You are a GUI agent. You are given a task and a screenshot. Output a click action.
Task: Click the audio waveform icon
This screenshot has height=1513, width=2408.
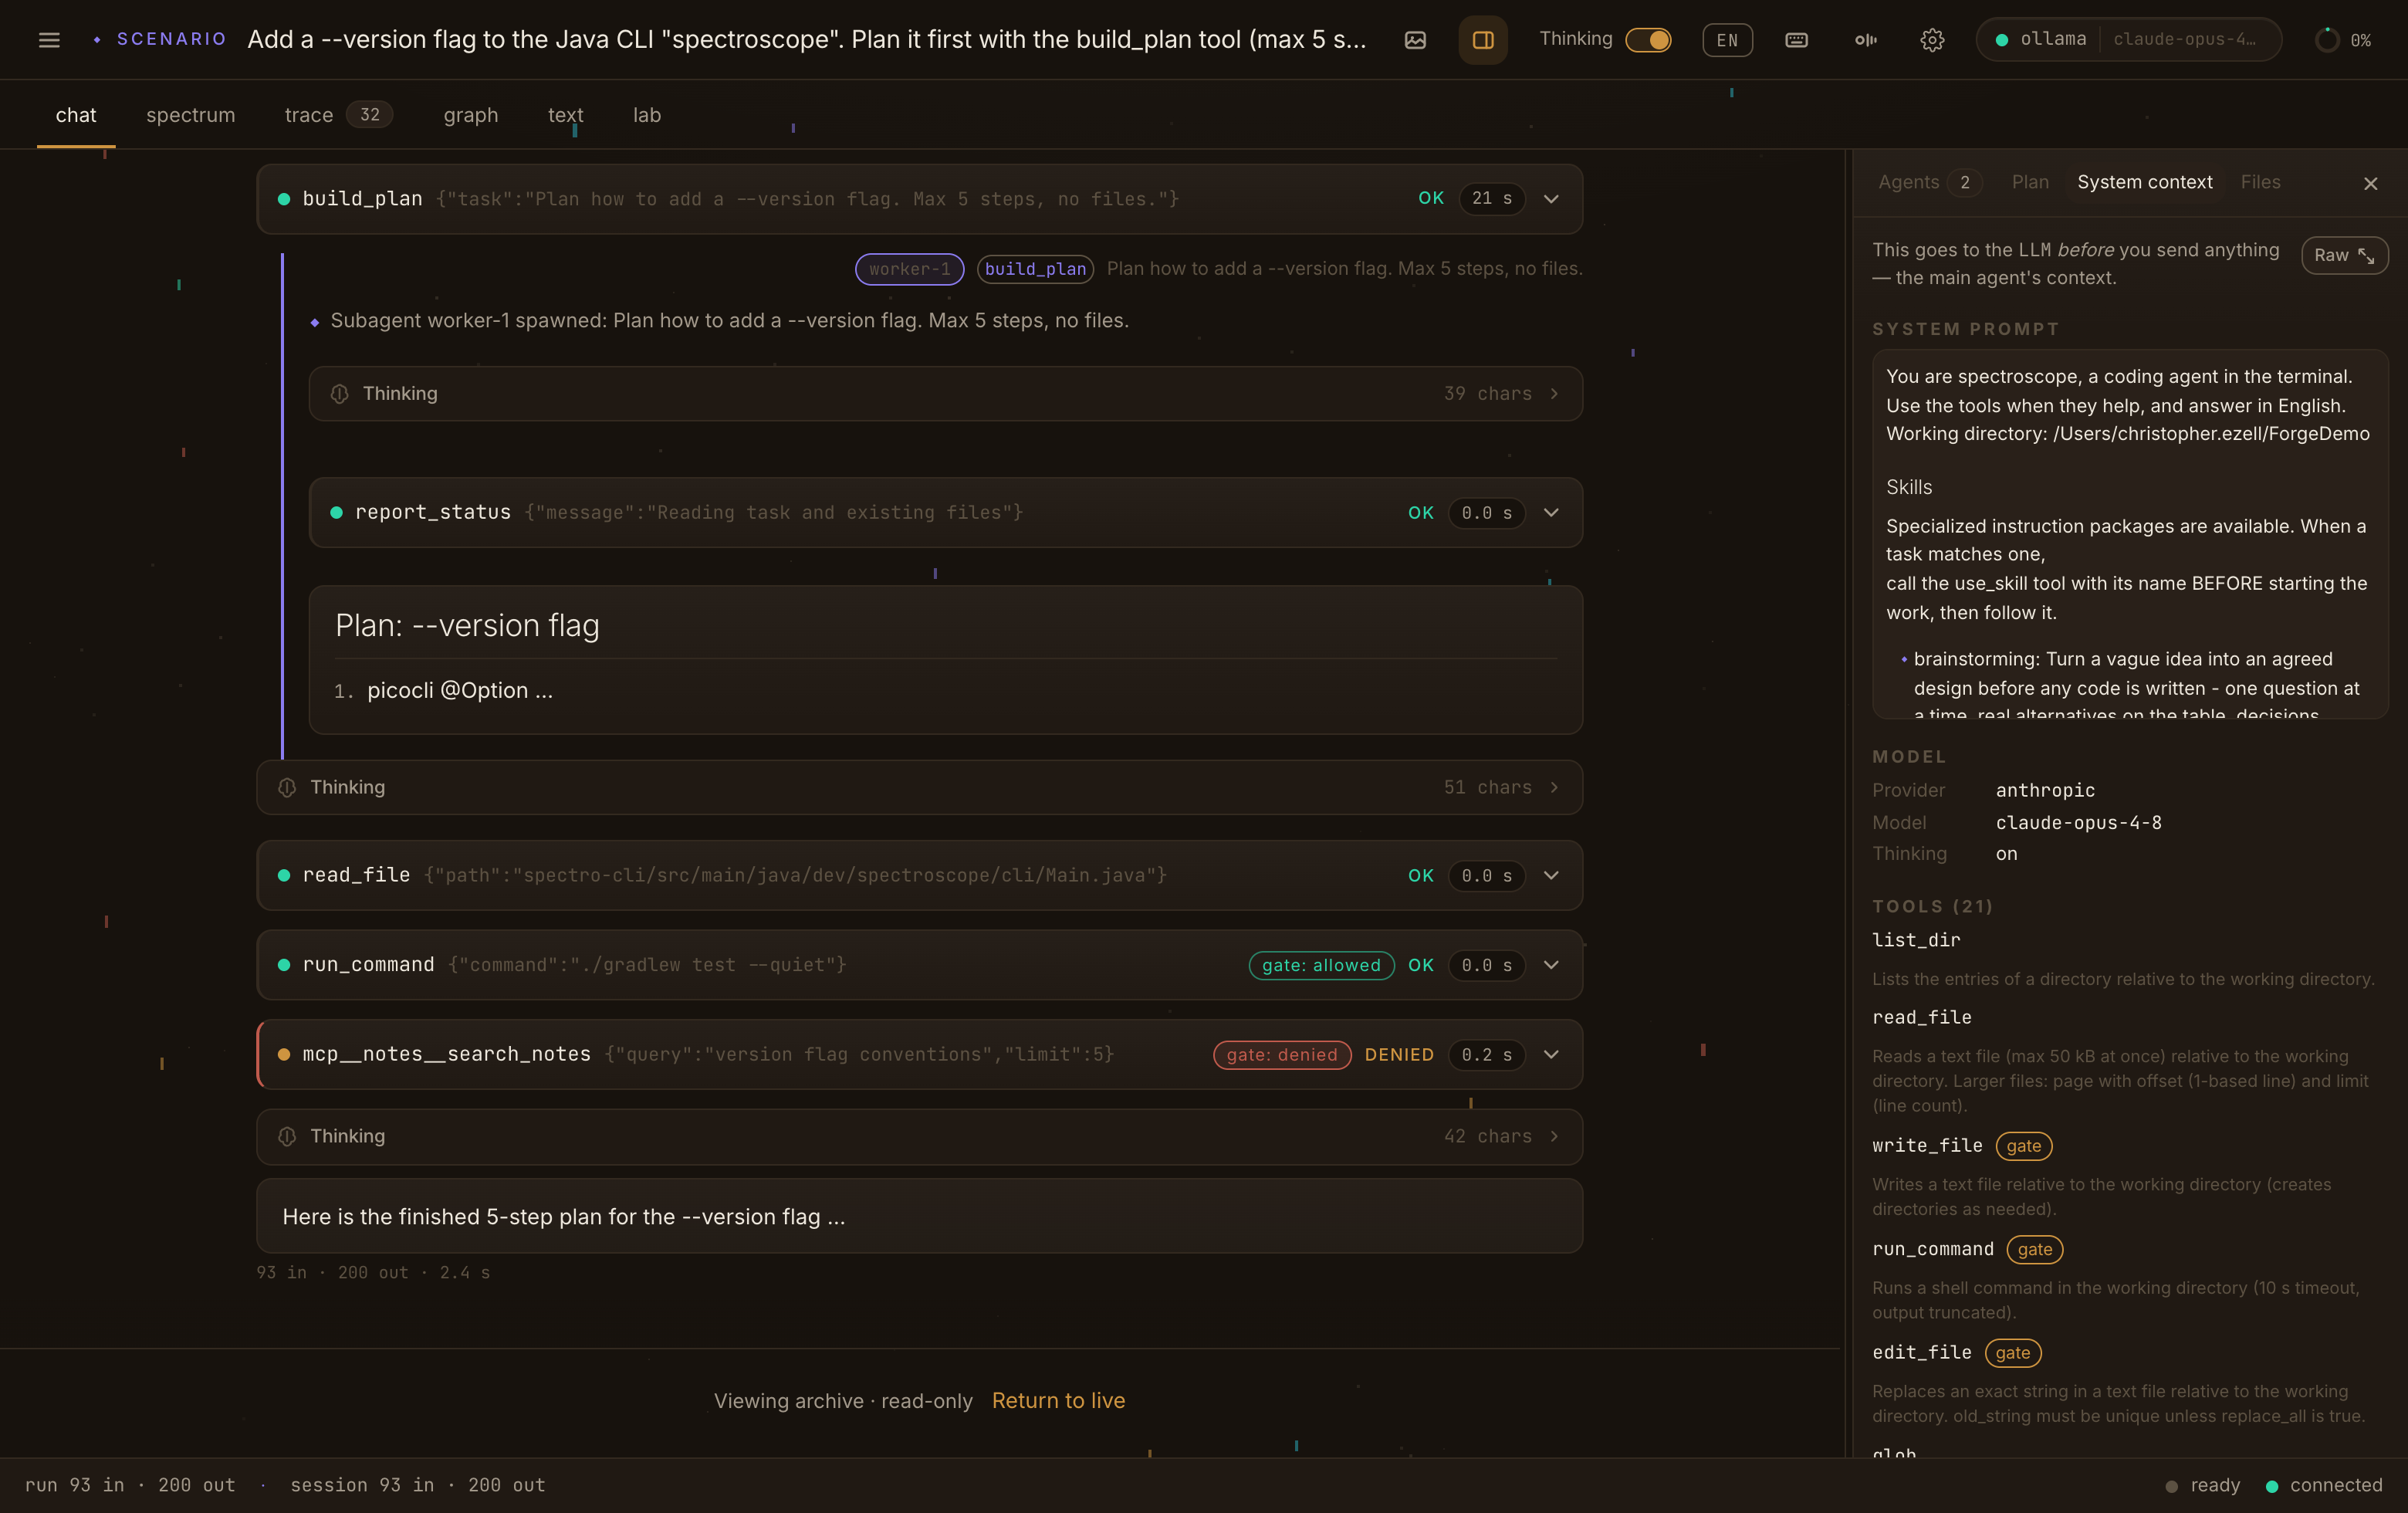pyautogui.click(x=1865, y=40)
